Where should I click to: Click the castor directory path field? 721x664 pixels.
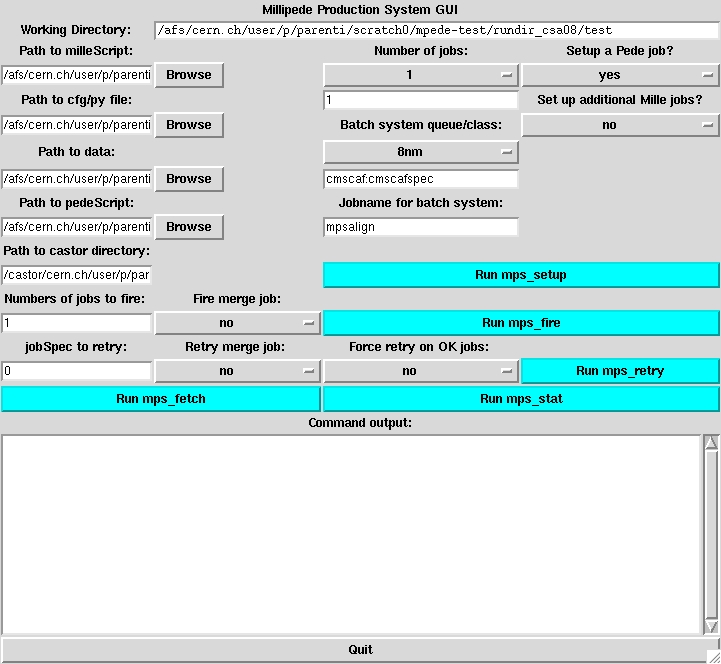pos(76,275)
